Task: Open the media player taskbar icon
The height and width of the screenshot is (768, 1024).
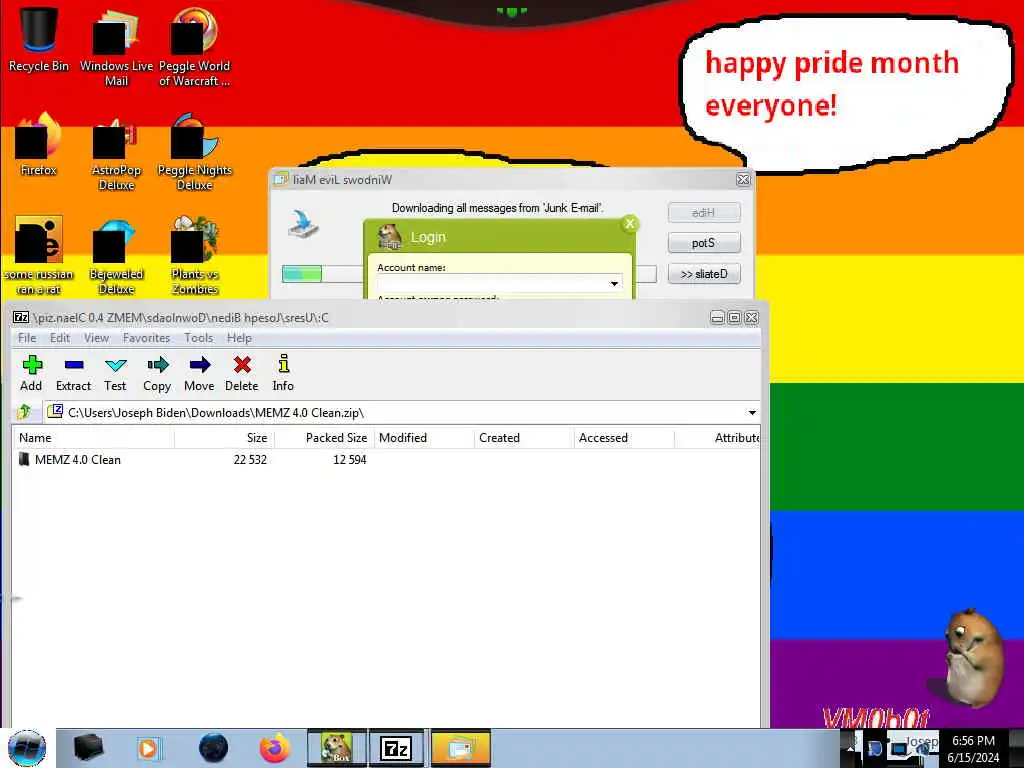Action: coord(149,748)
